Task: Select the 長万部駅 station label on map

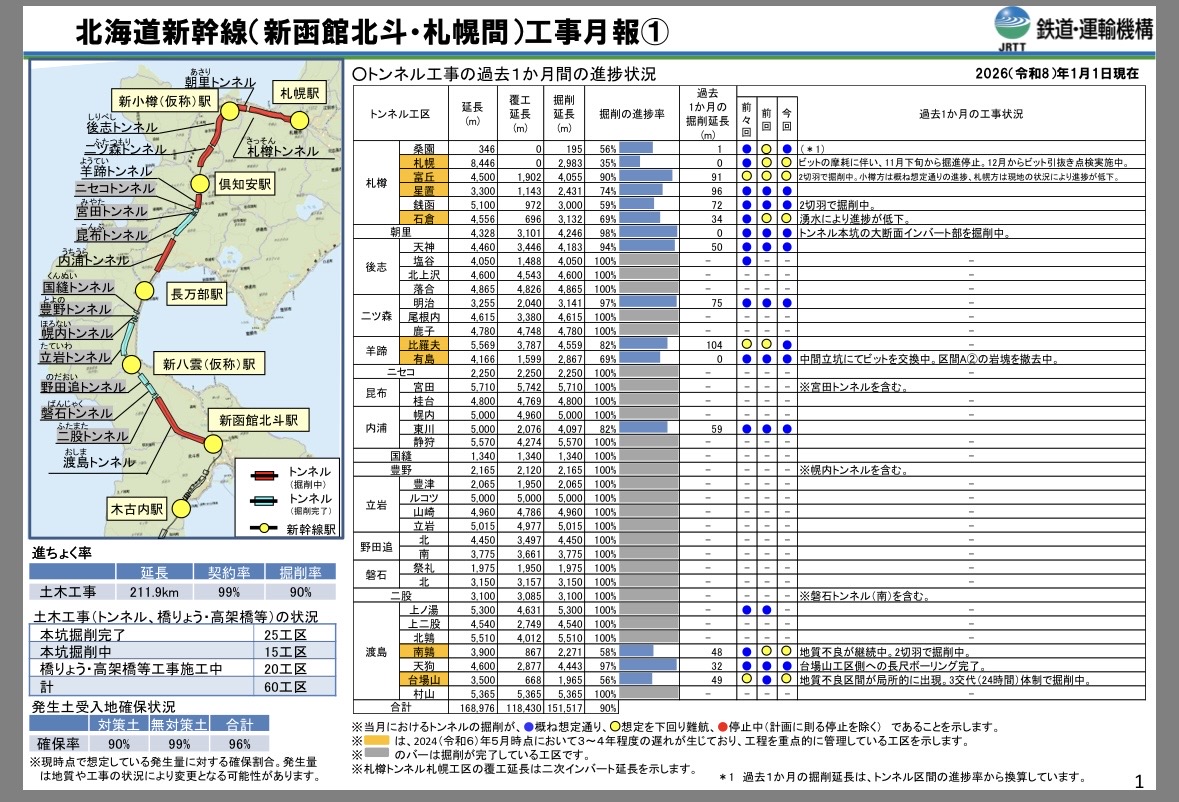Action: coord(197,295)
